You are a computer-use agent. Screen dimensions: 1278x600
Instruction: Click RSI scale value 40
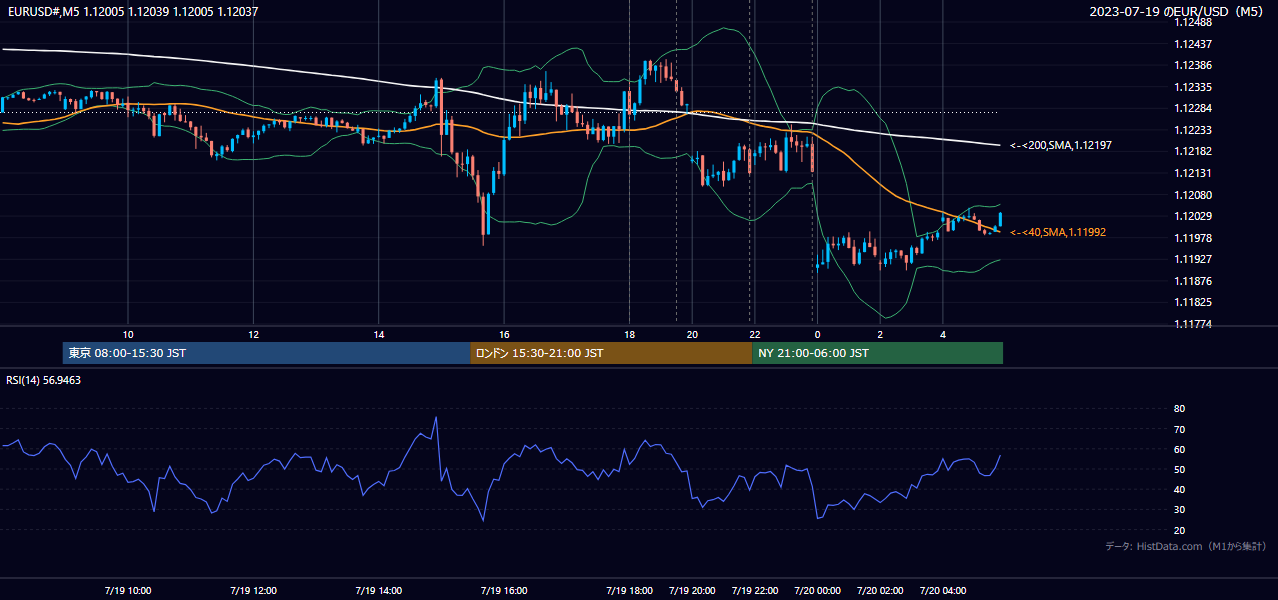coord(1179,490)
